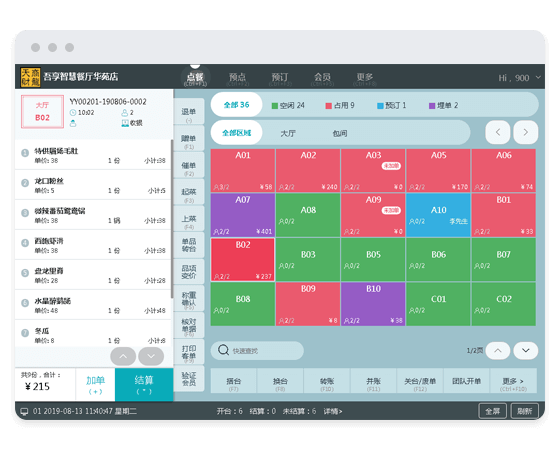Go to next table area page arrow
Image resolution: width=560 pixels, height=460 pixels.
[x=525, y=132]
